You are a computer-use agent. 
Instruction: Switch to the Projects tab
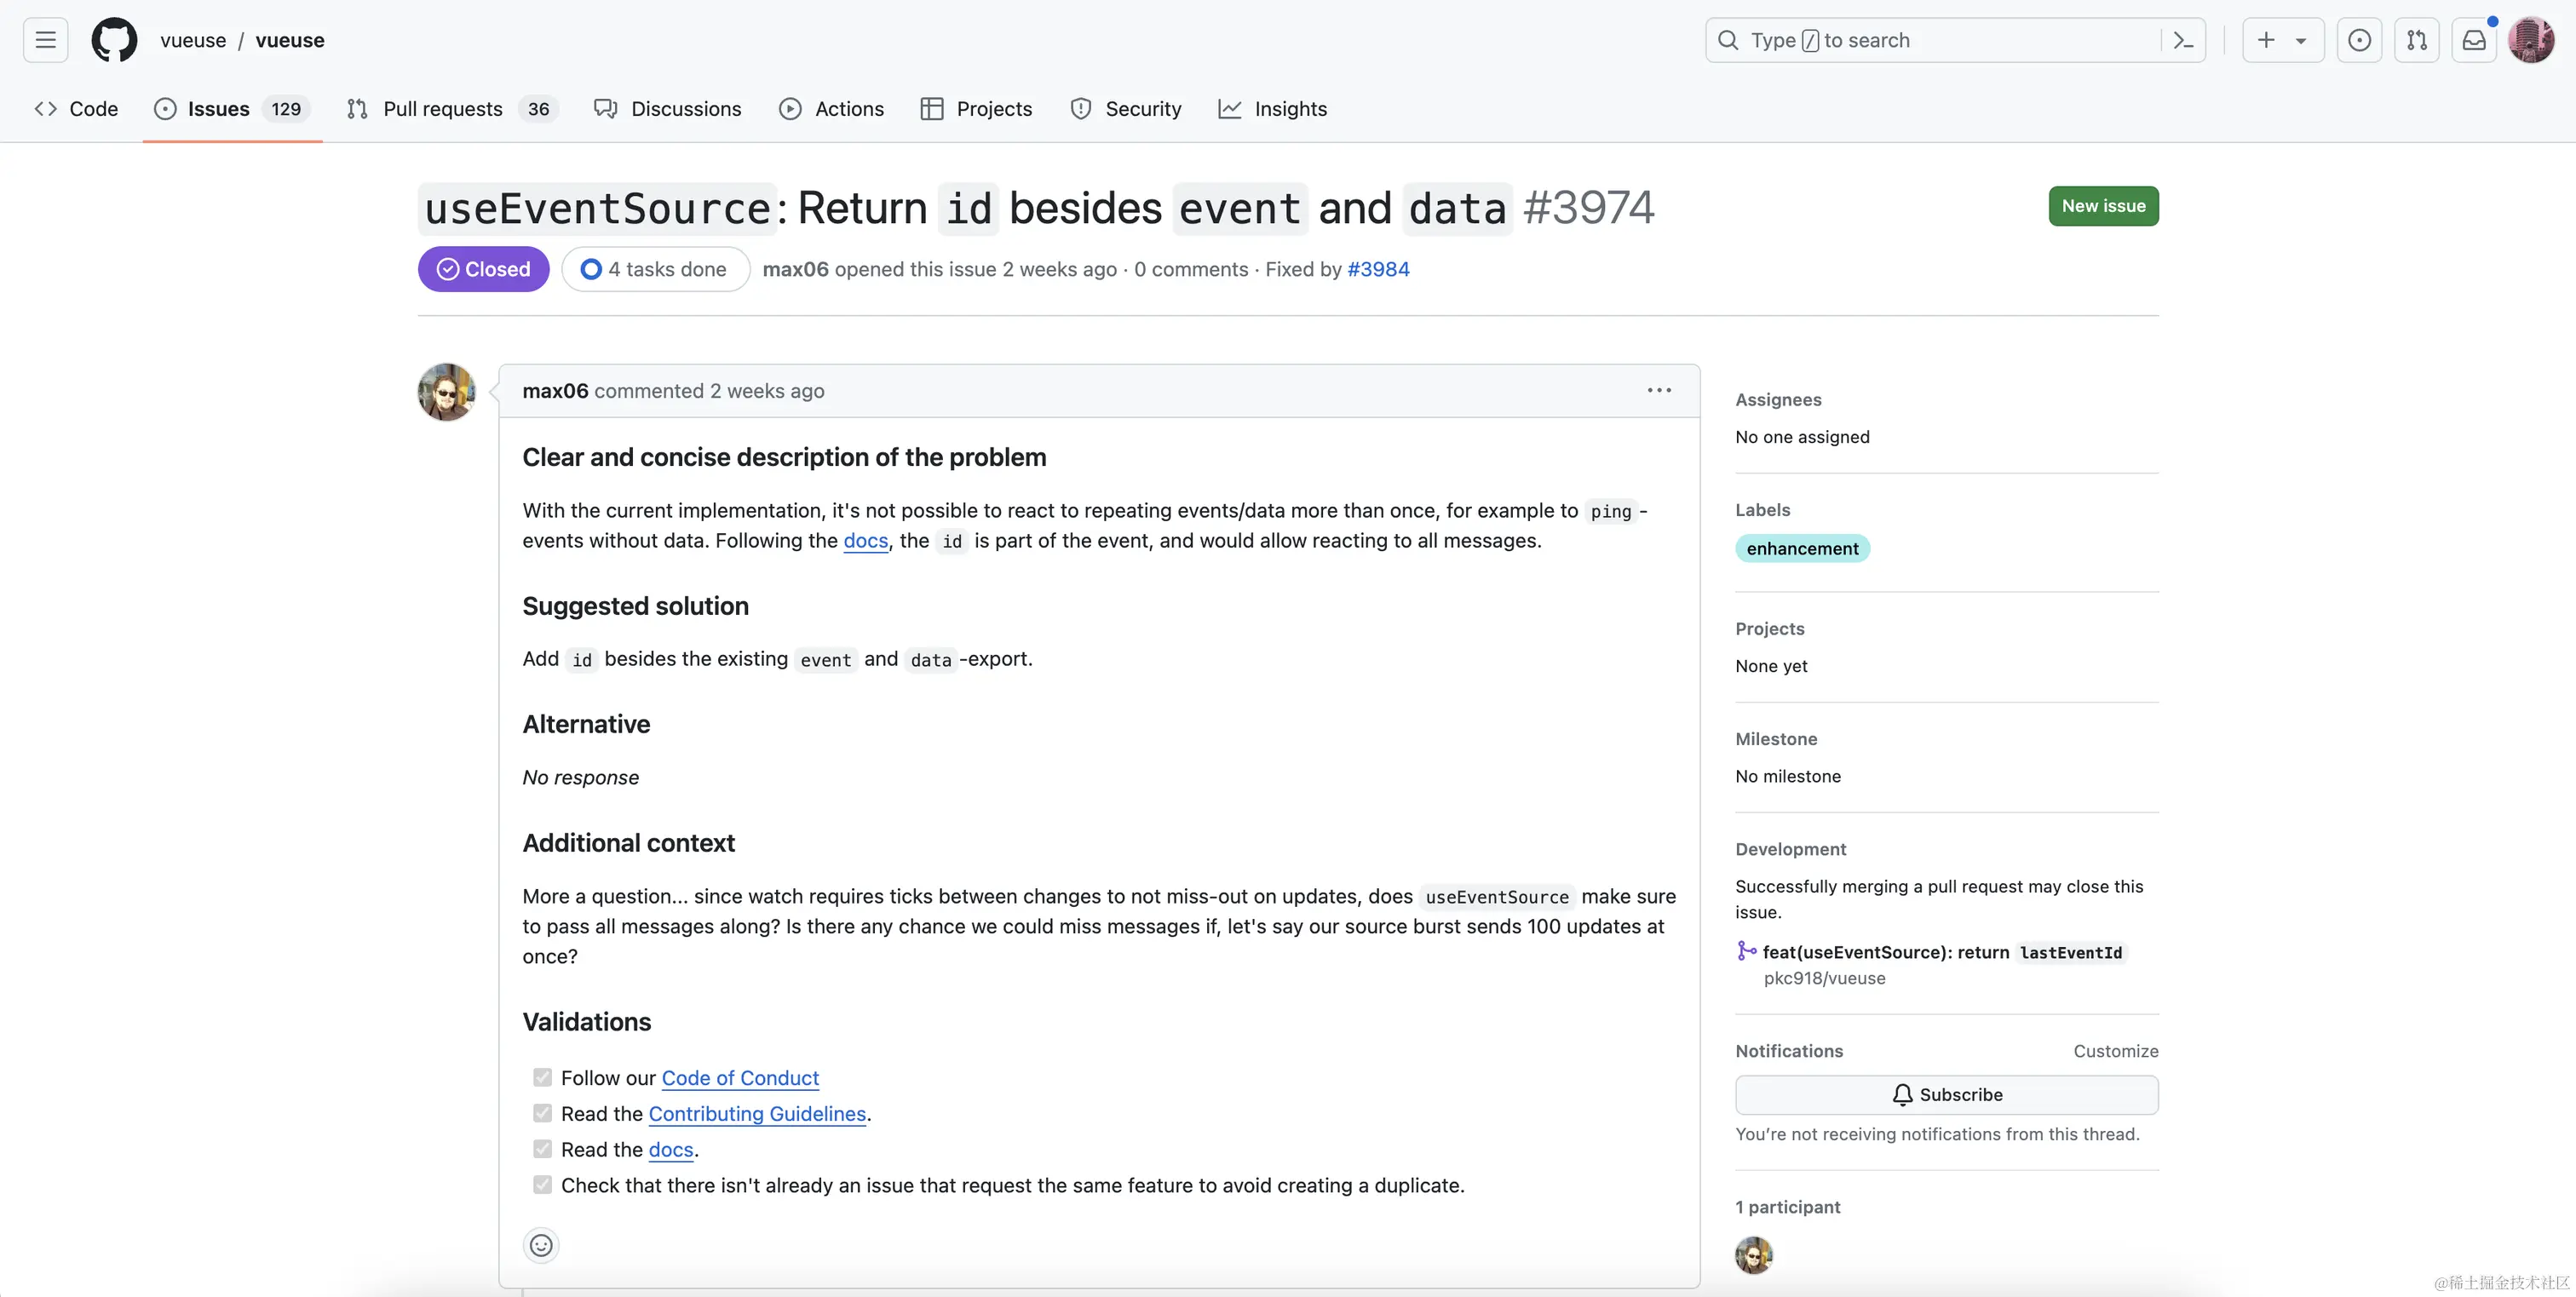tap(976, 108)
